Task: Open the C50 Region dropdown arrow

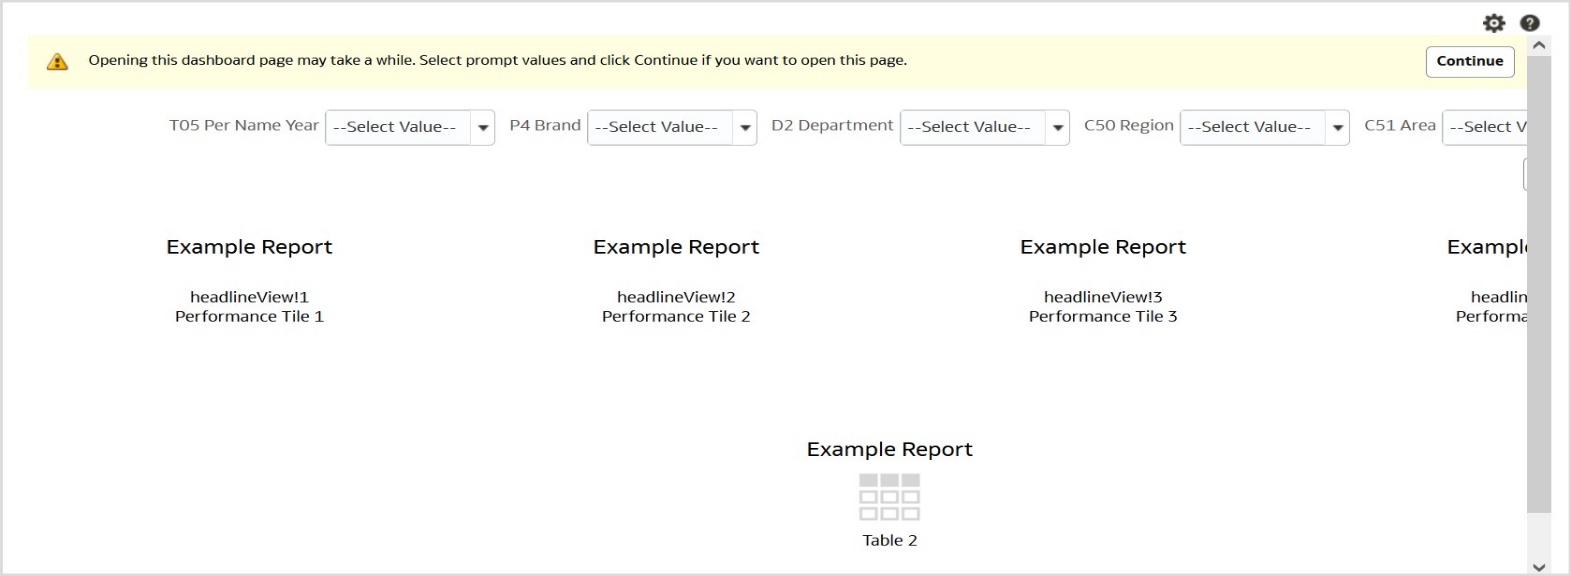Action: pos(1338,128)
